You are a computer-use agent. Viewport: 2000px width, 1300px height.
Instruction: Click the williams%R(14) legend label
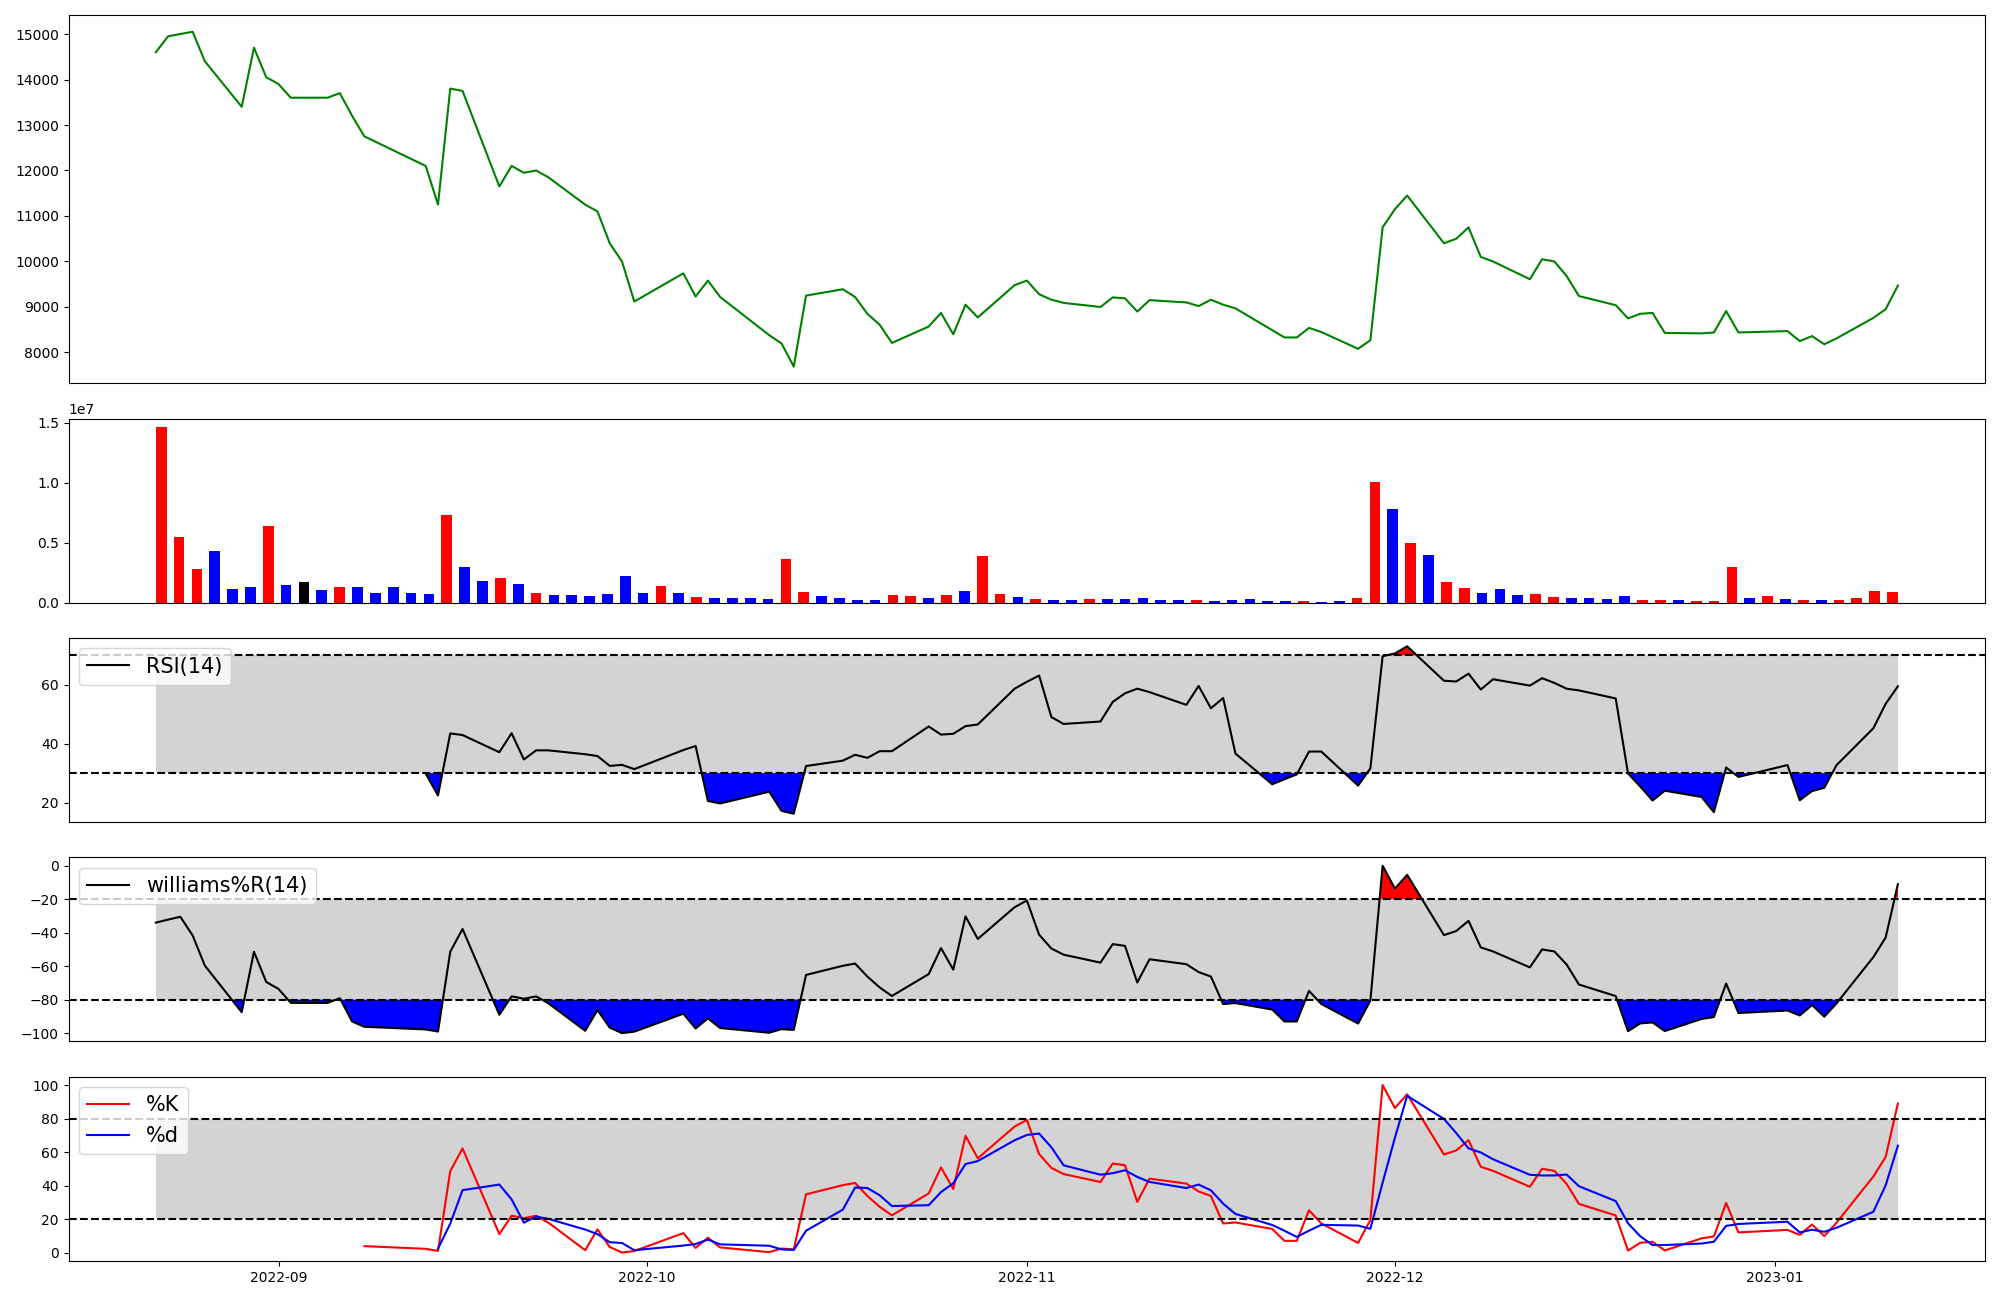[x=226, y=885]
